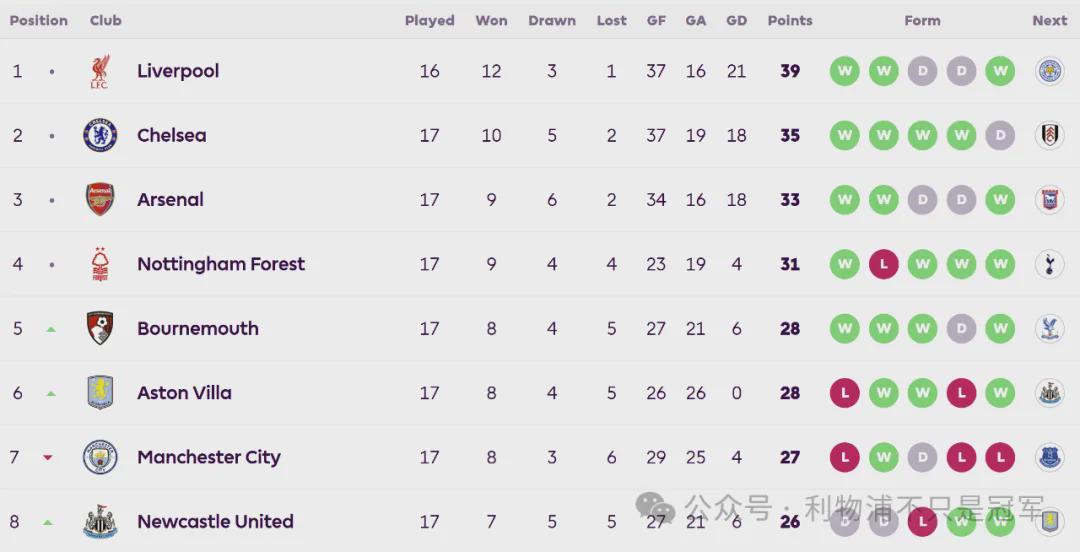Click the Crystal Palace crest in Bournemouth's row

[x=1050, y=329]
